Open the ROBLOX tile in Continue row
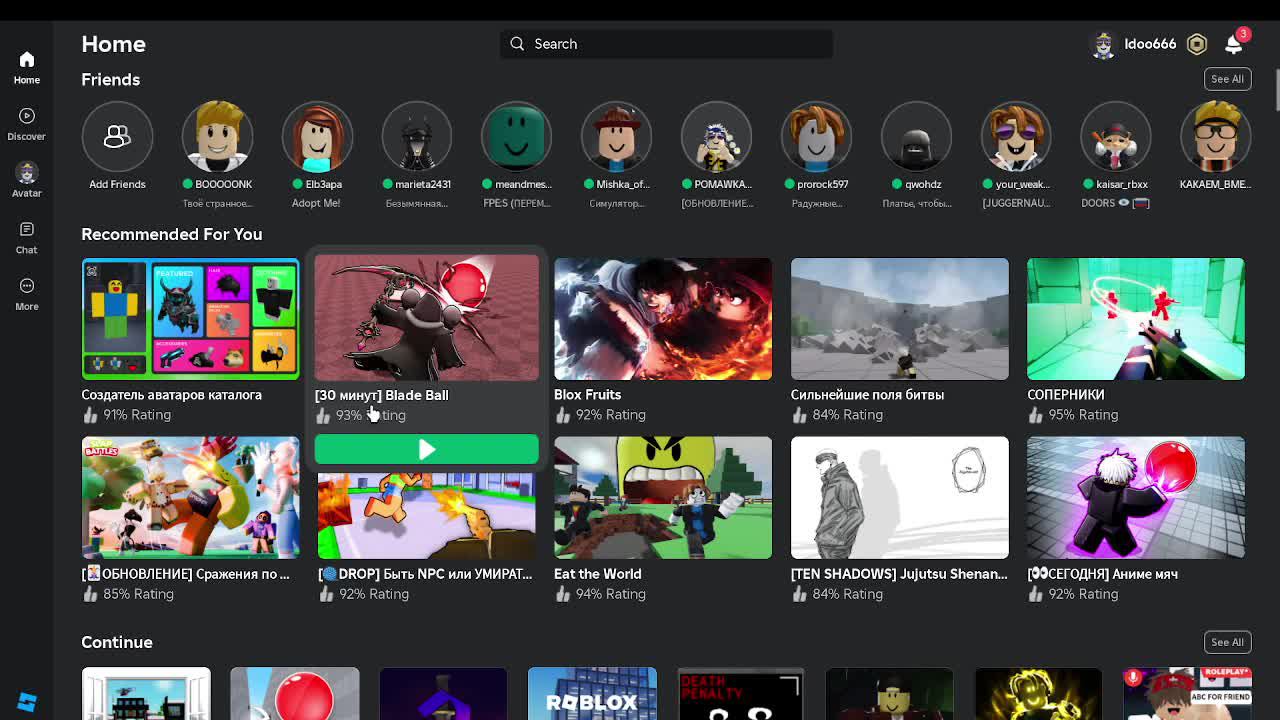 [x=592, y=694]
